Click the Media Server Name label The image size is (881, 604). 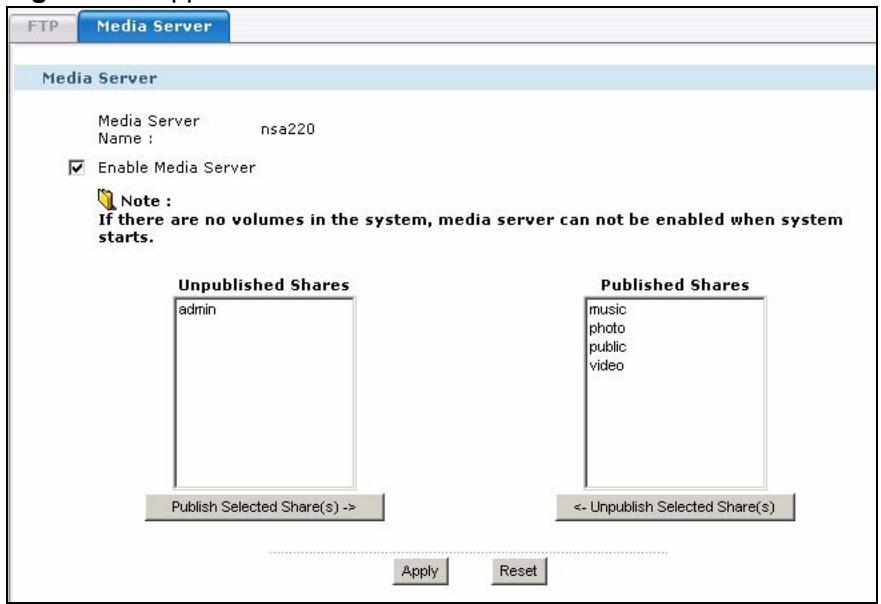[149, 130]
